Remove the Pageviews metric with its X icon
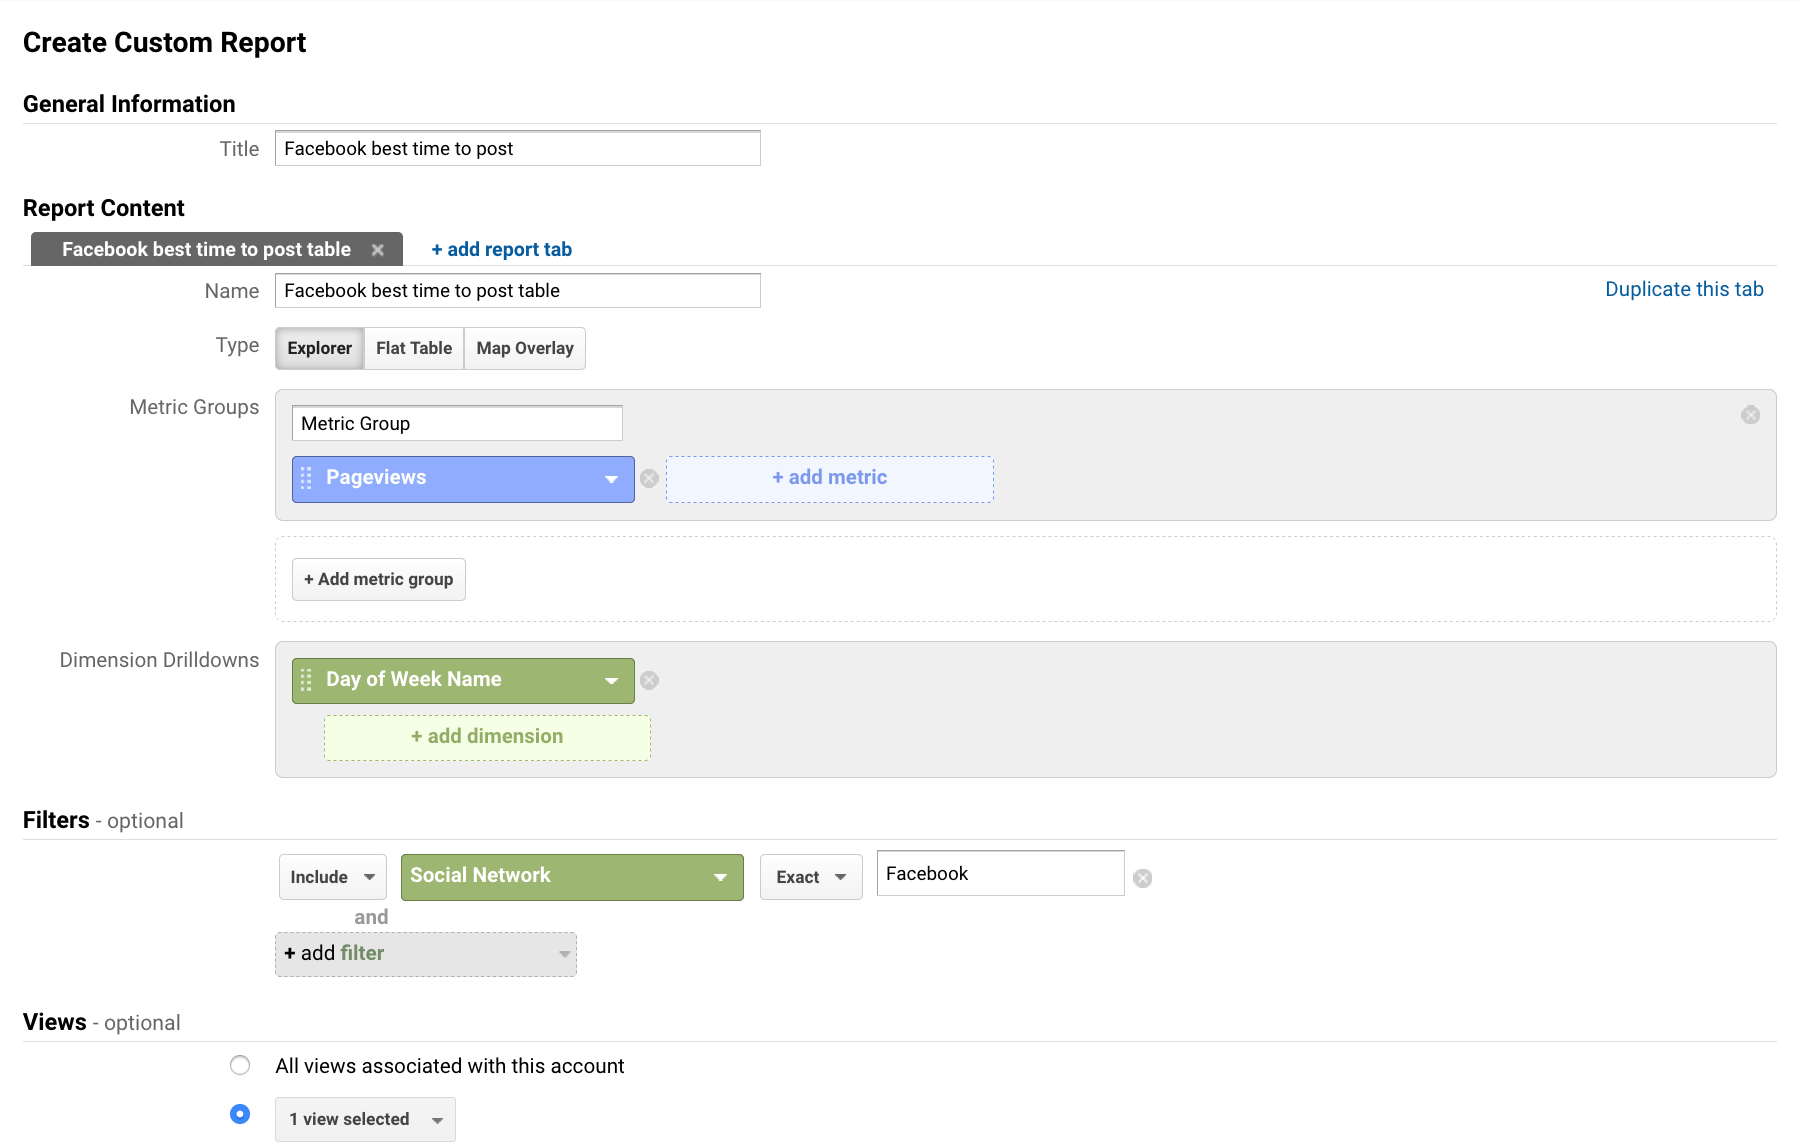1800x1148 pixels. 649,479
